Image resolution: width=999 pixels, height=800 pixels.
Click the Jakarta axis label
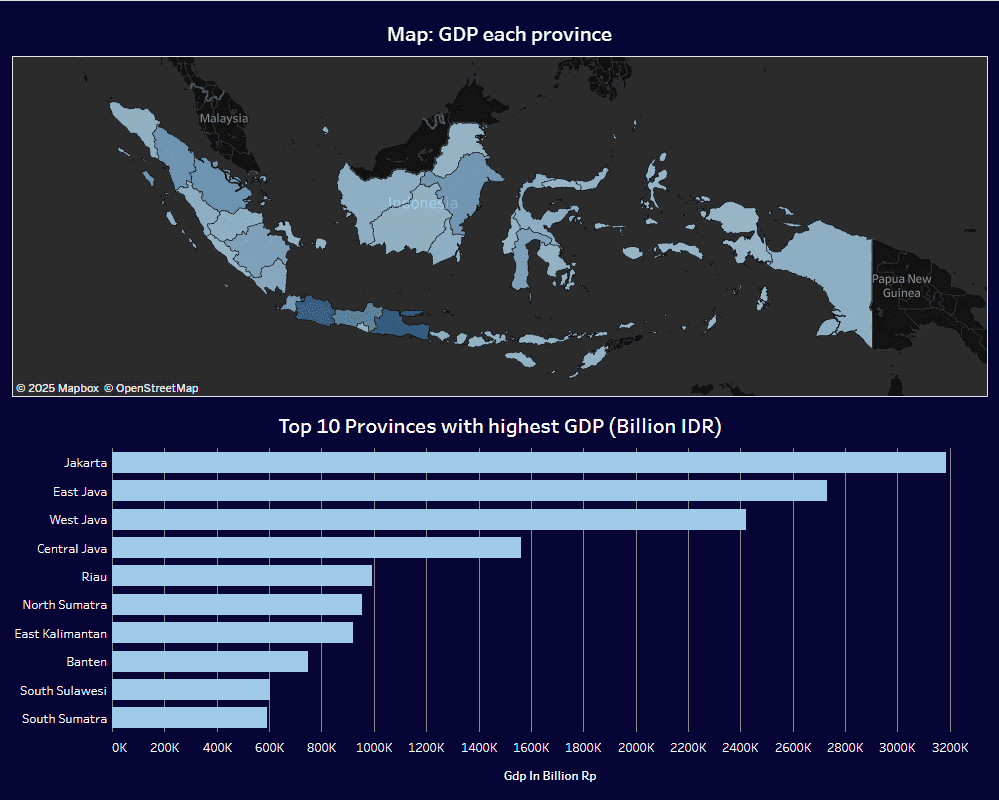(88, 462)
